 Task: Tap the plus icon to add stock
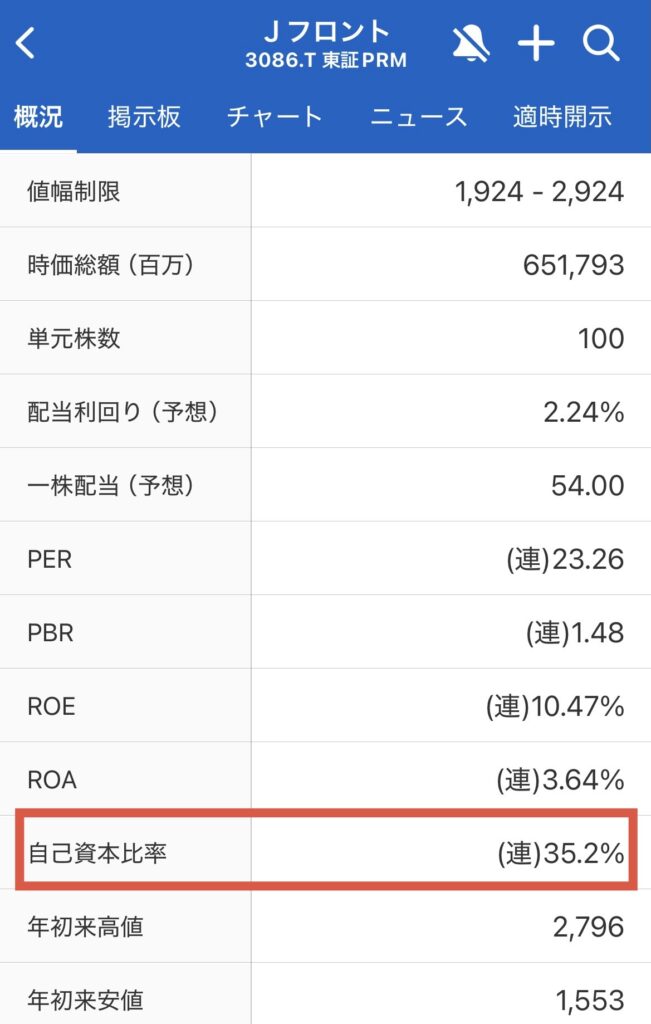[536, 44]
